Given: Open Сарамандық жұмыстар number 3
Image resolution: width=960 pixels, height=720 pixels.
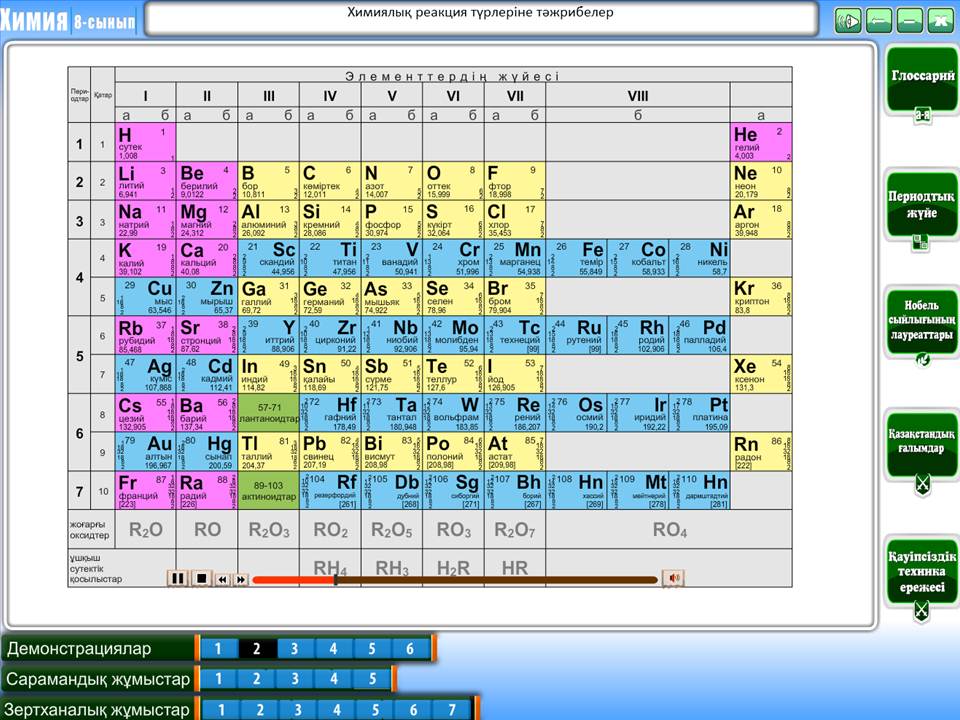Looking at the screenshot, I should (295, 679).
